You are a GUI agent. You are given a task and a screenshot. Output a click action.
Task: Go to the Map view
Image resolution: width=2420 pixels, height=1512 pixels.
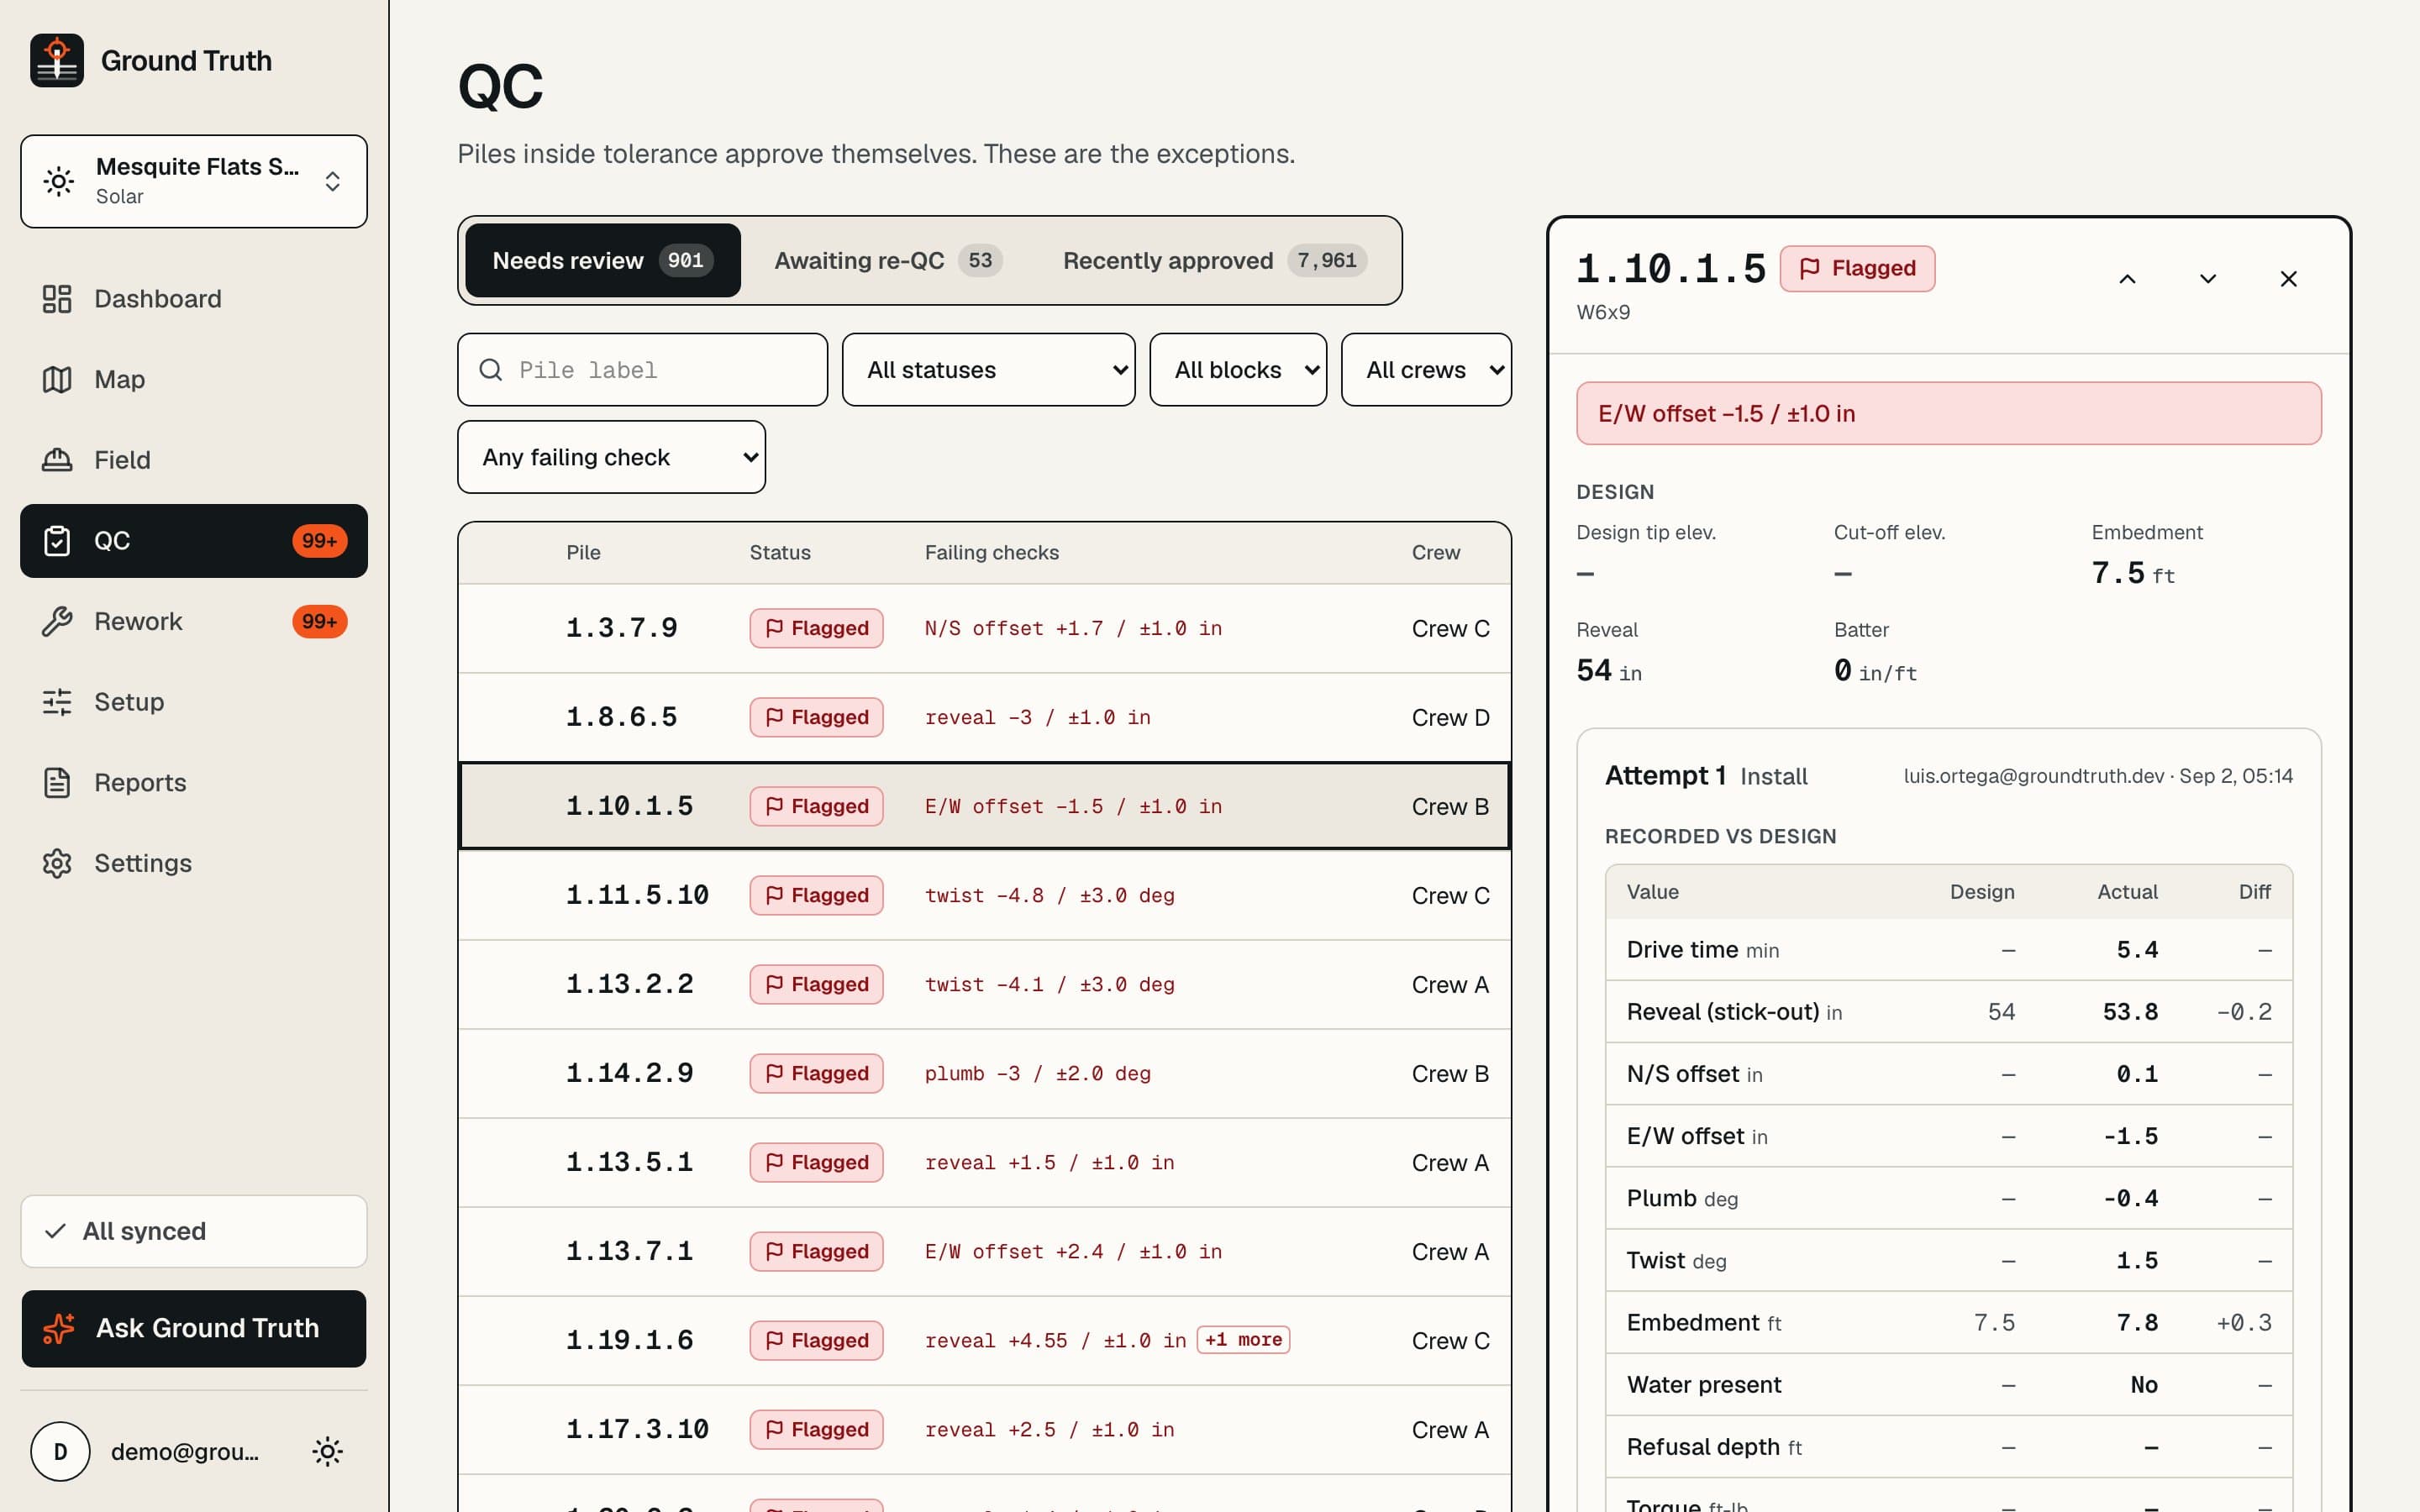[x=194, y=379]
